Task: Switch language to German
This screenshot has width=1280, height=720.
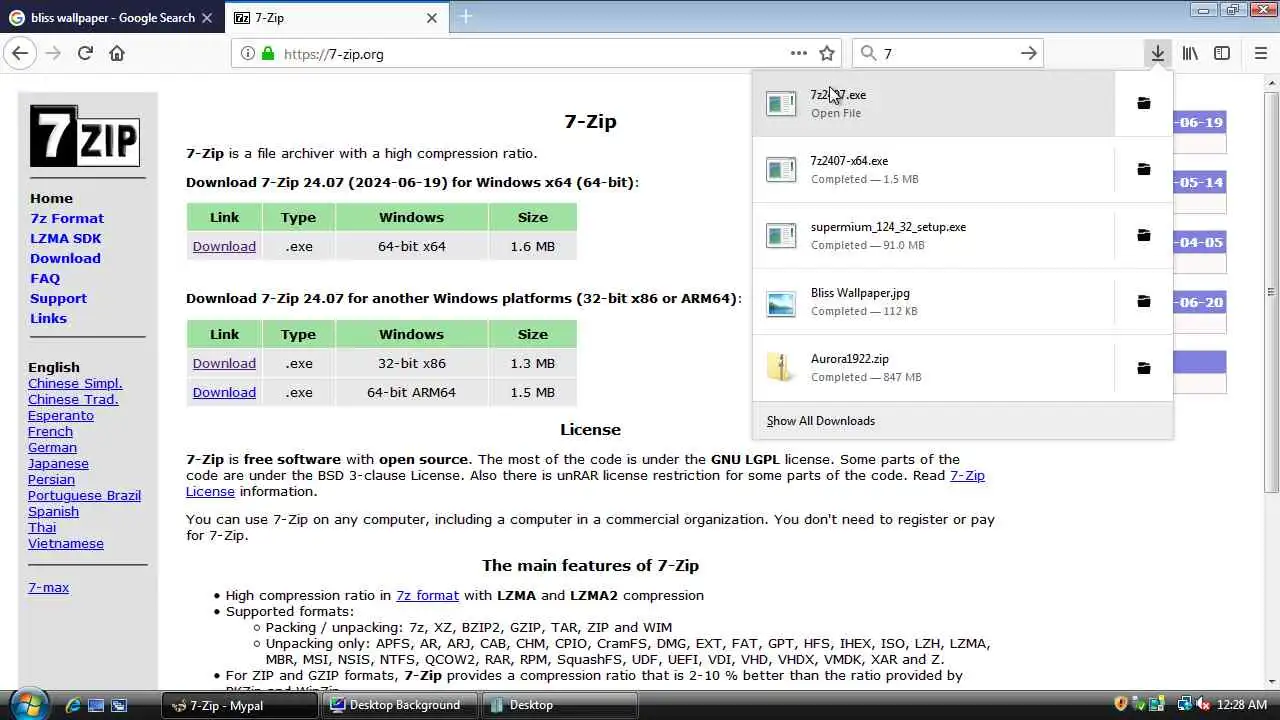Action: point(52,447)
